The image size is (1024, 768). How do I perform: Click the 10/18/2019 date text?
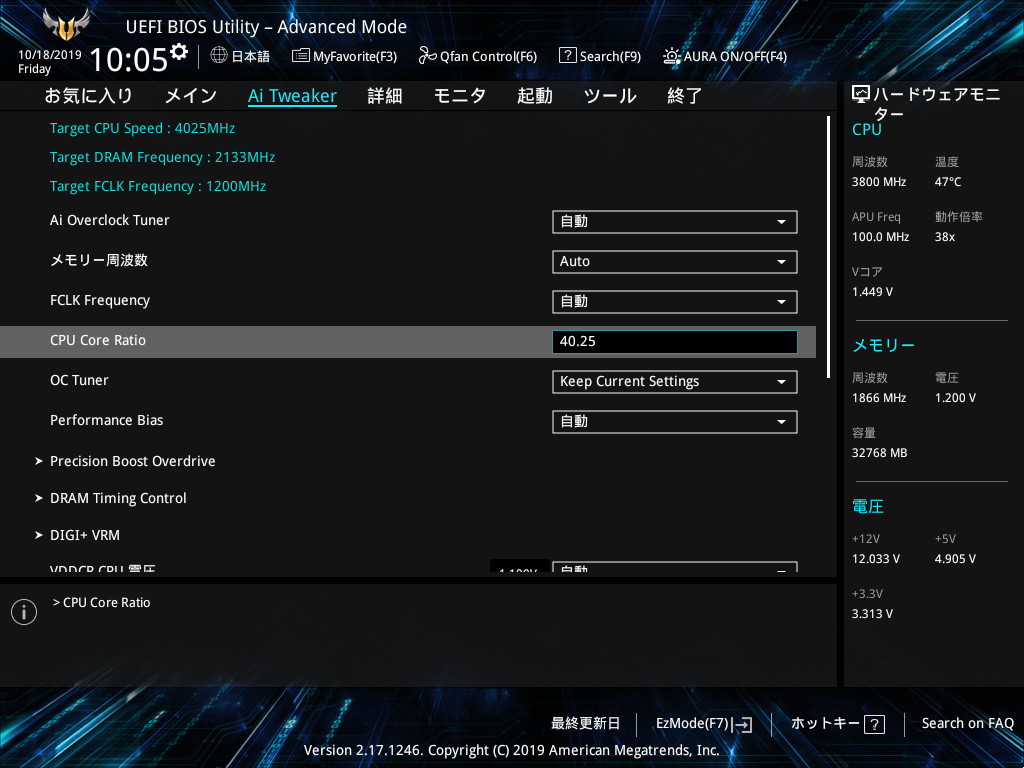50,55
